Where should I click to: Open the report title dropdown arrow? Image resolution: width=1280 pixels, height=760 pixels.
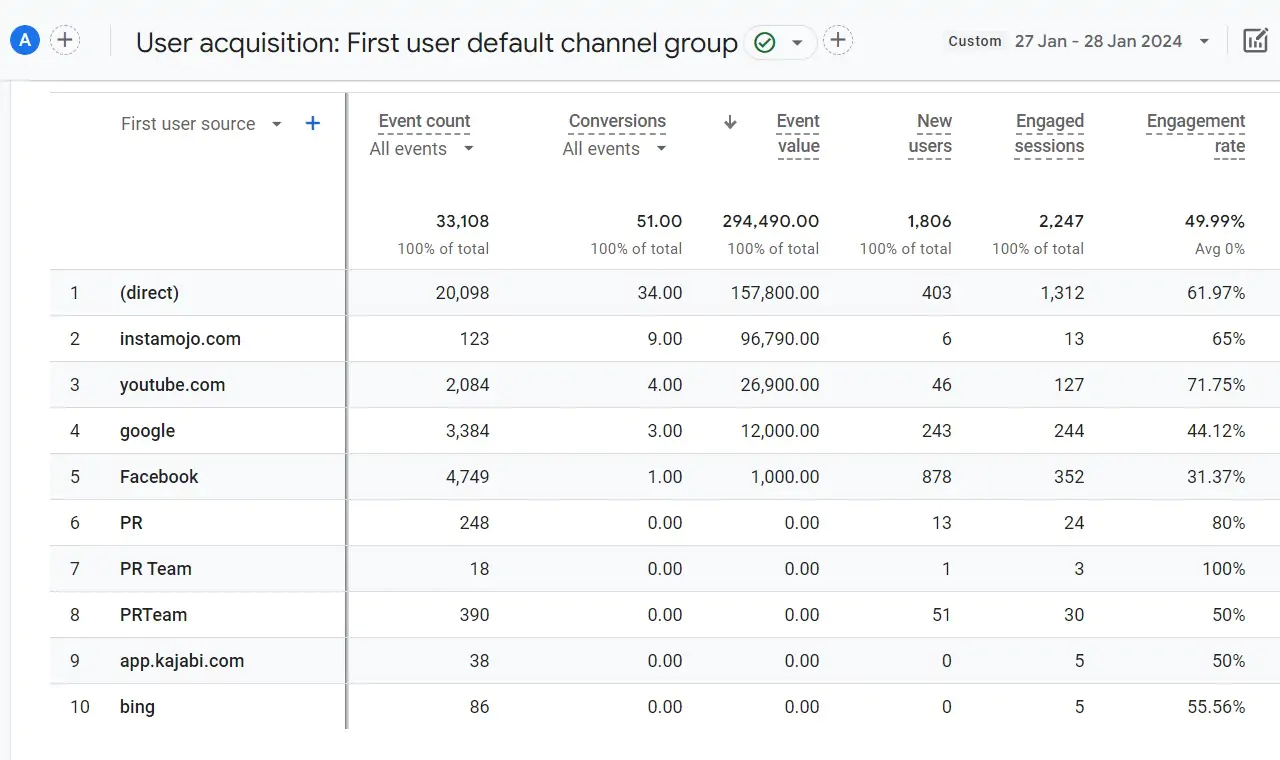797,42
